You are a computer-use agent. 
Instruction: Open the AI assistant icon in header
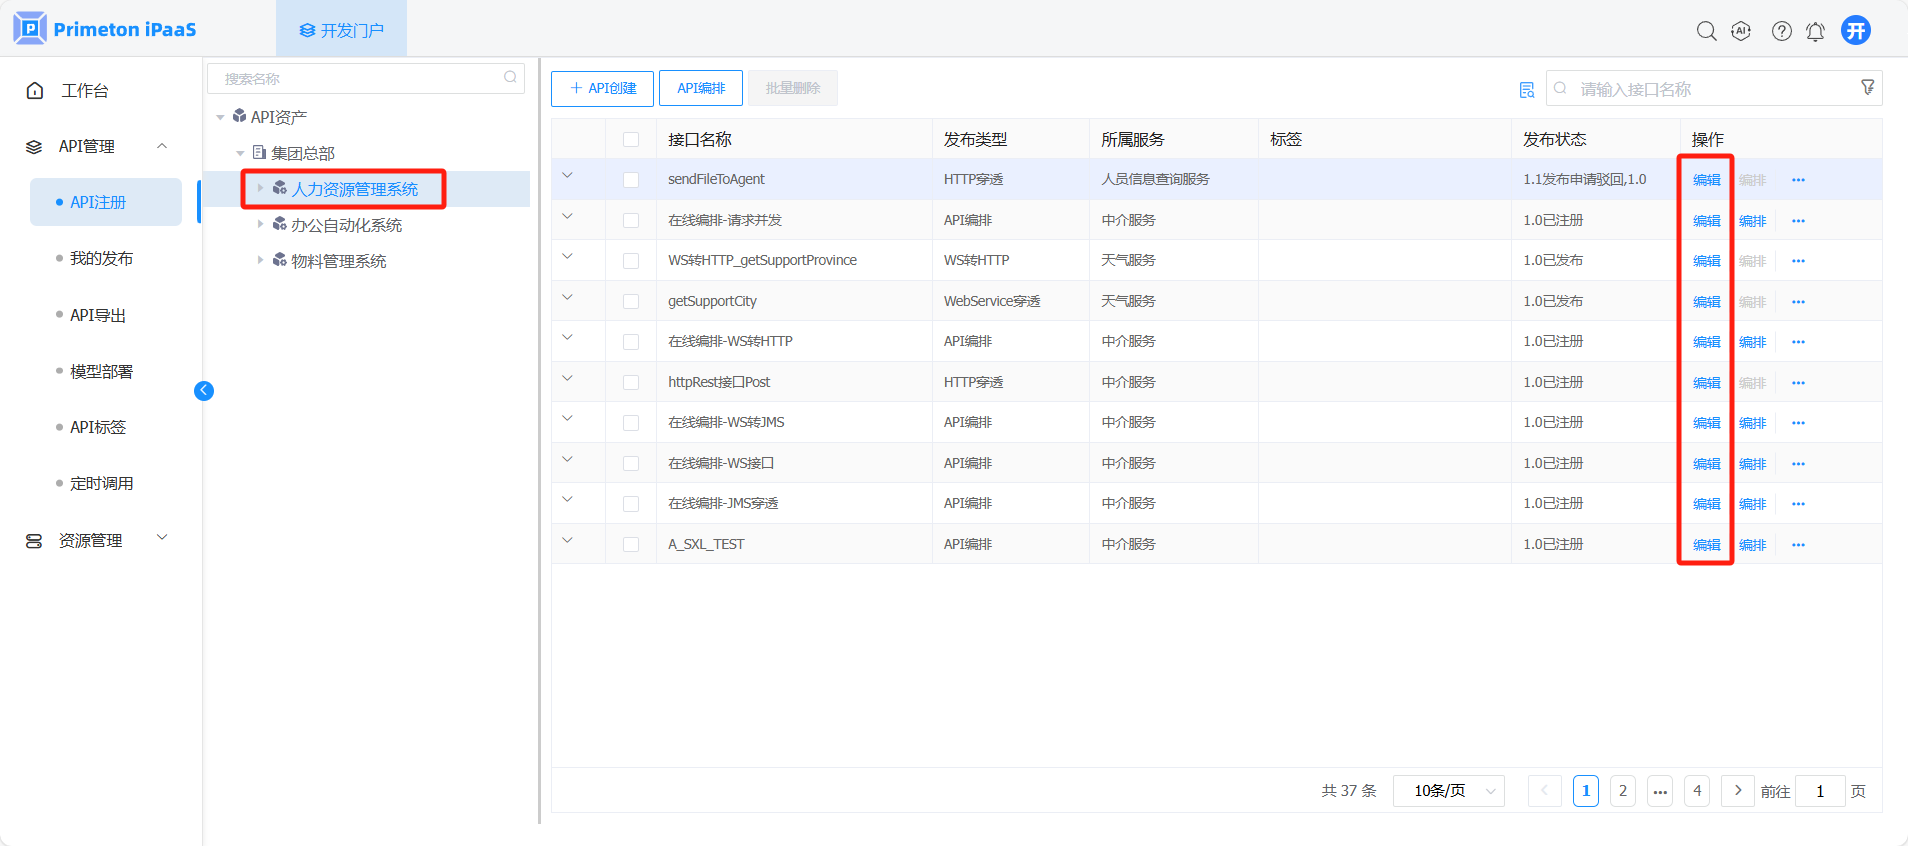click(x=1741, y=31)
